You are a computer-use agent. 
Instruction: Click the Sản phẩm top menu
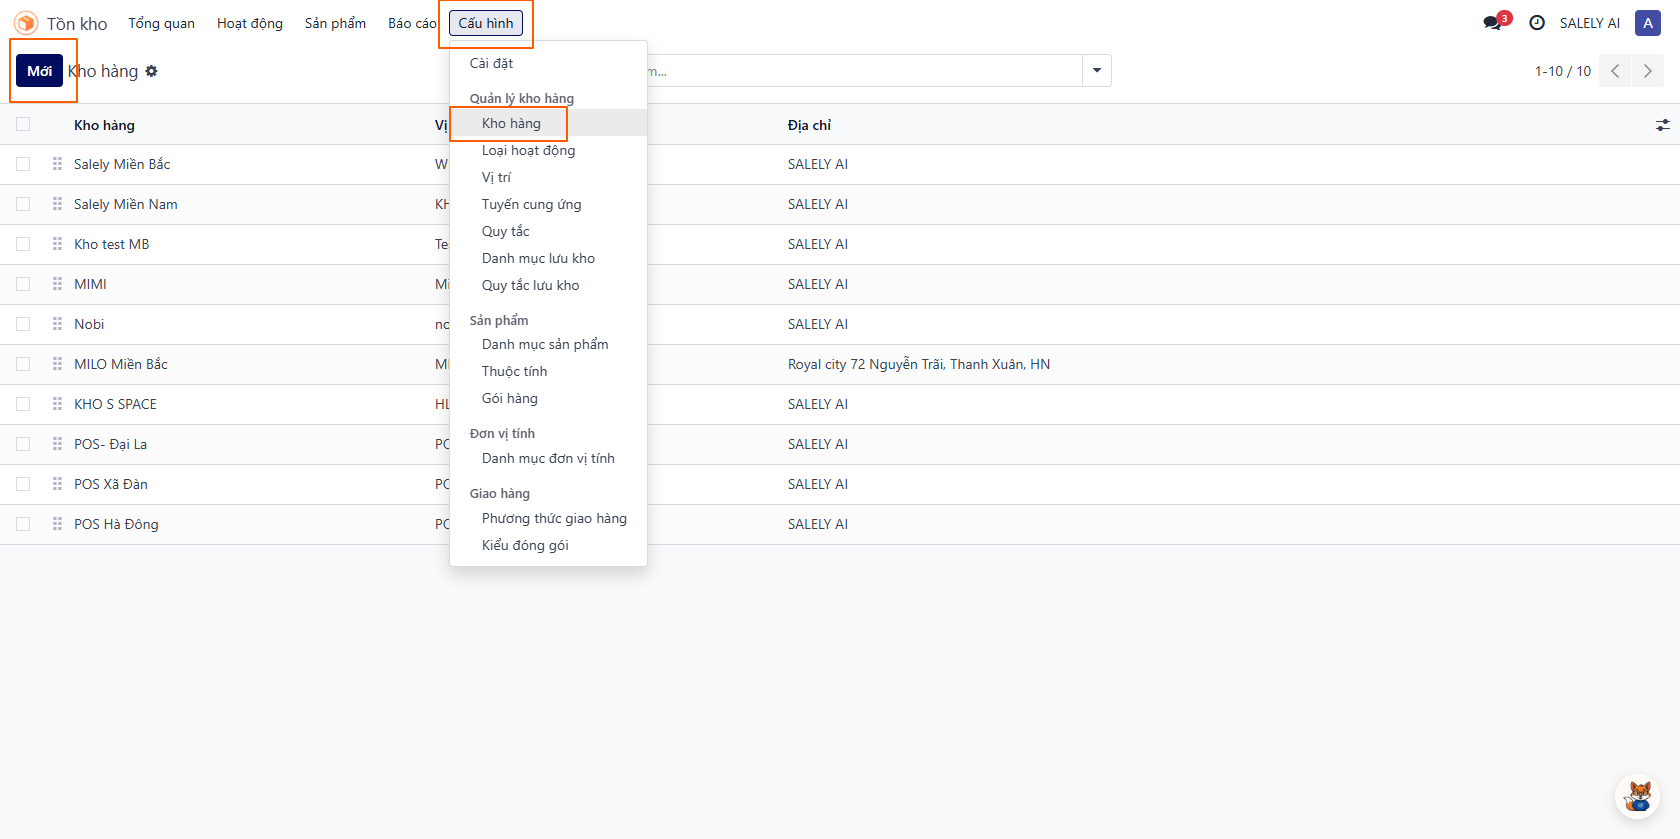[335, 23]
